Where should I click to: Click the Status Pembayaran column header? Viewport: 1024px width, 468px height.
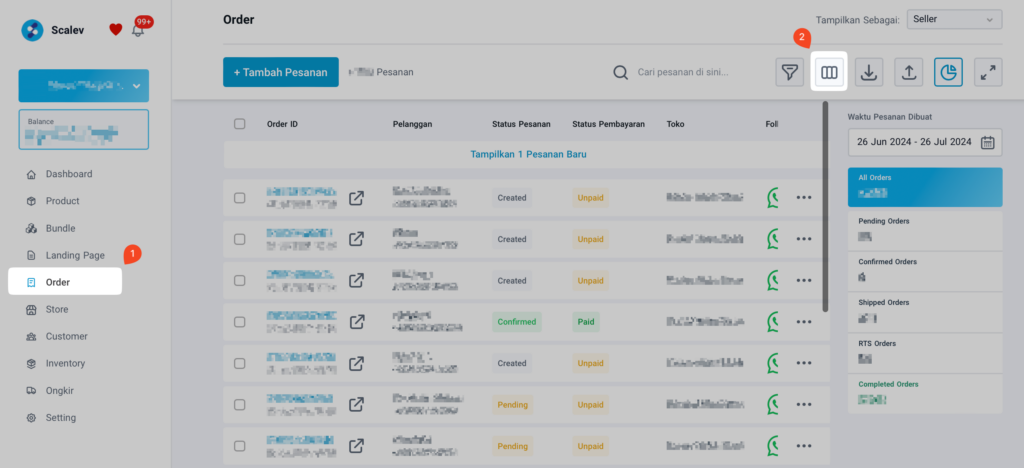609,124
